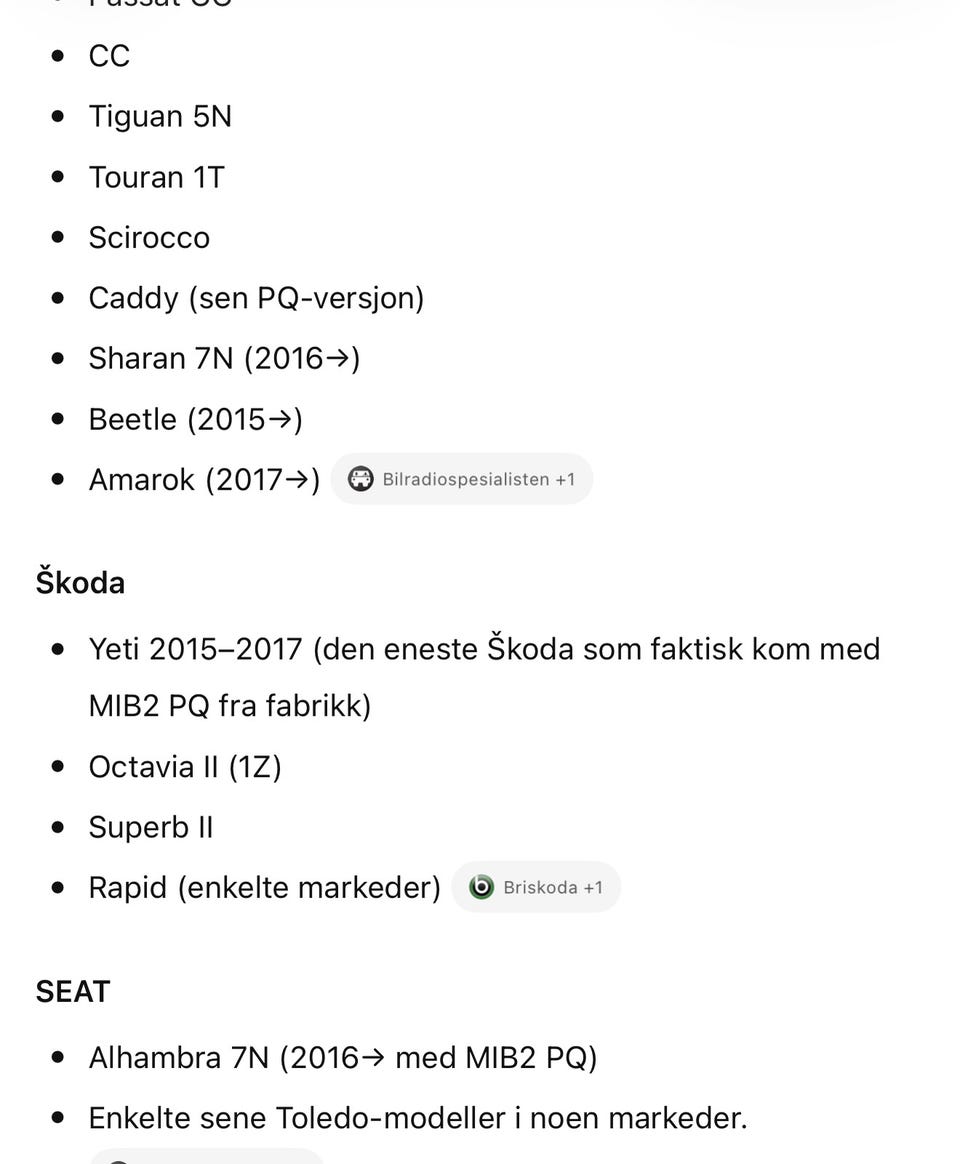This screenshot has width=960, height=1164.
Task: Click the Octavia II (1Z) entry
Action: click(x=185, y=767)
